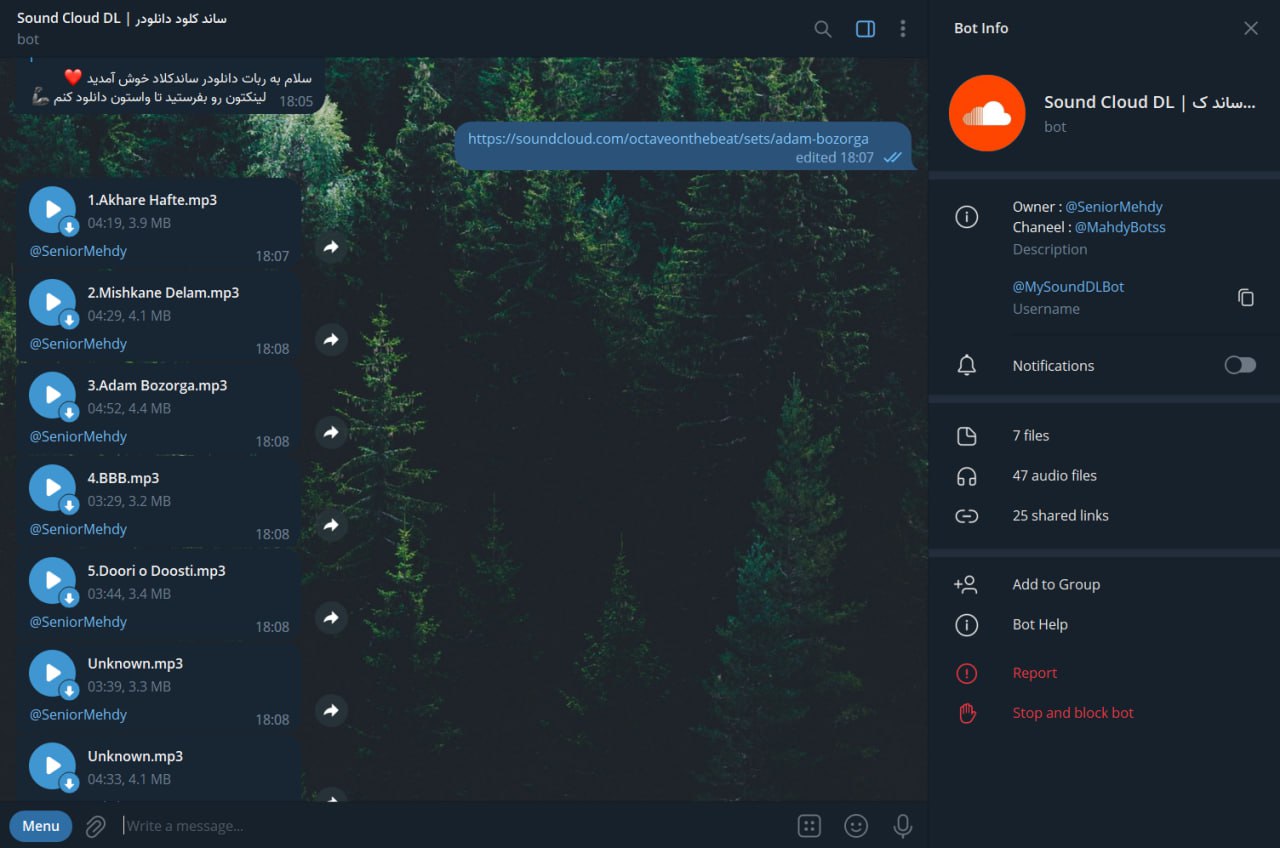Forward the 1.Akhare Hafte.mp3 message

tap(331, 246)
